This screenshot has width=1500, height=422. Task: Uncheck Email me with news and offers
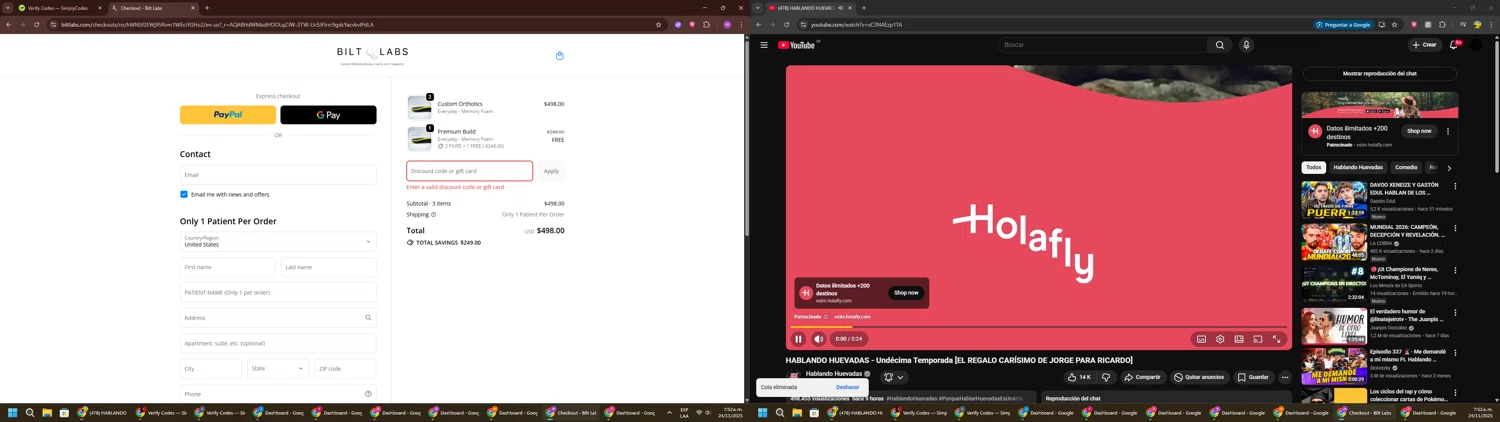[x=184, y=194]
